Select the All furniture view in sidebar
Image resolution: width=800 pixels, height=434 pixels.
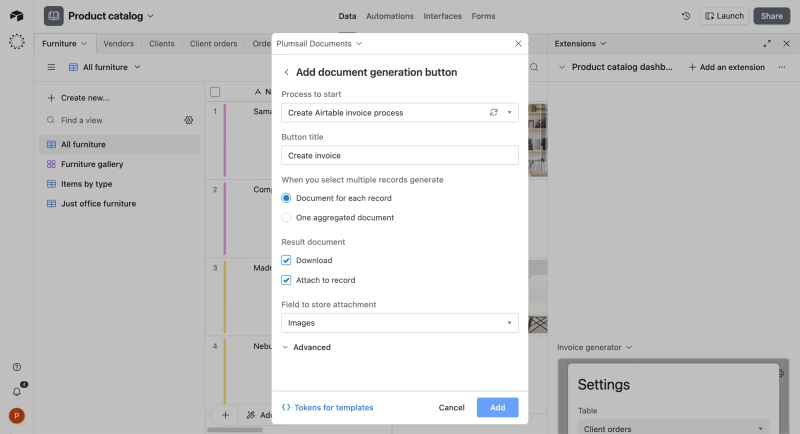point(119,144)
